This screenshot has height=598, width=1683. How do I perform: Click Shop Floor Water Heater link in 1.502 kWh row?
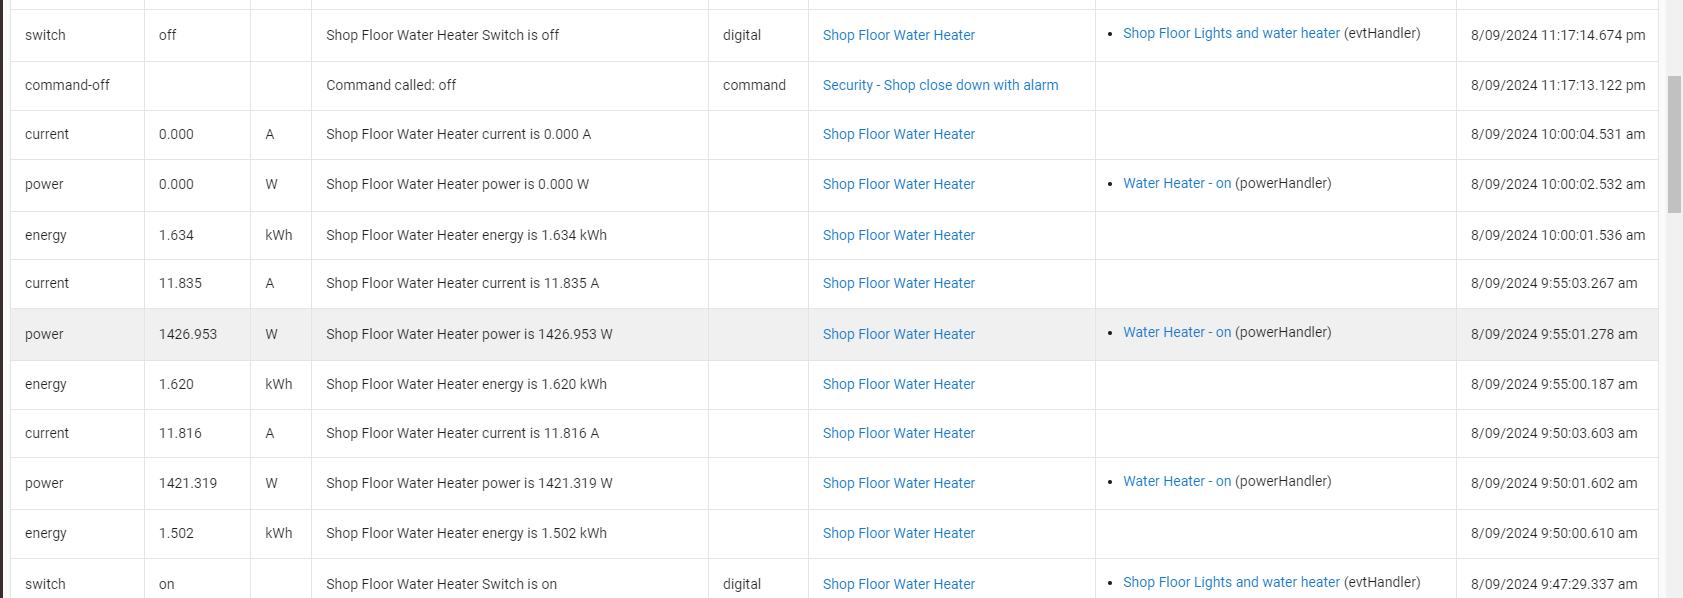[898, 533]
